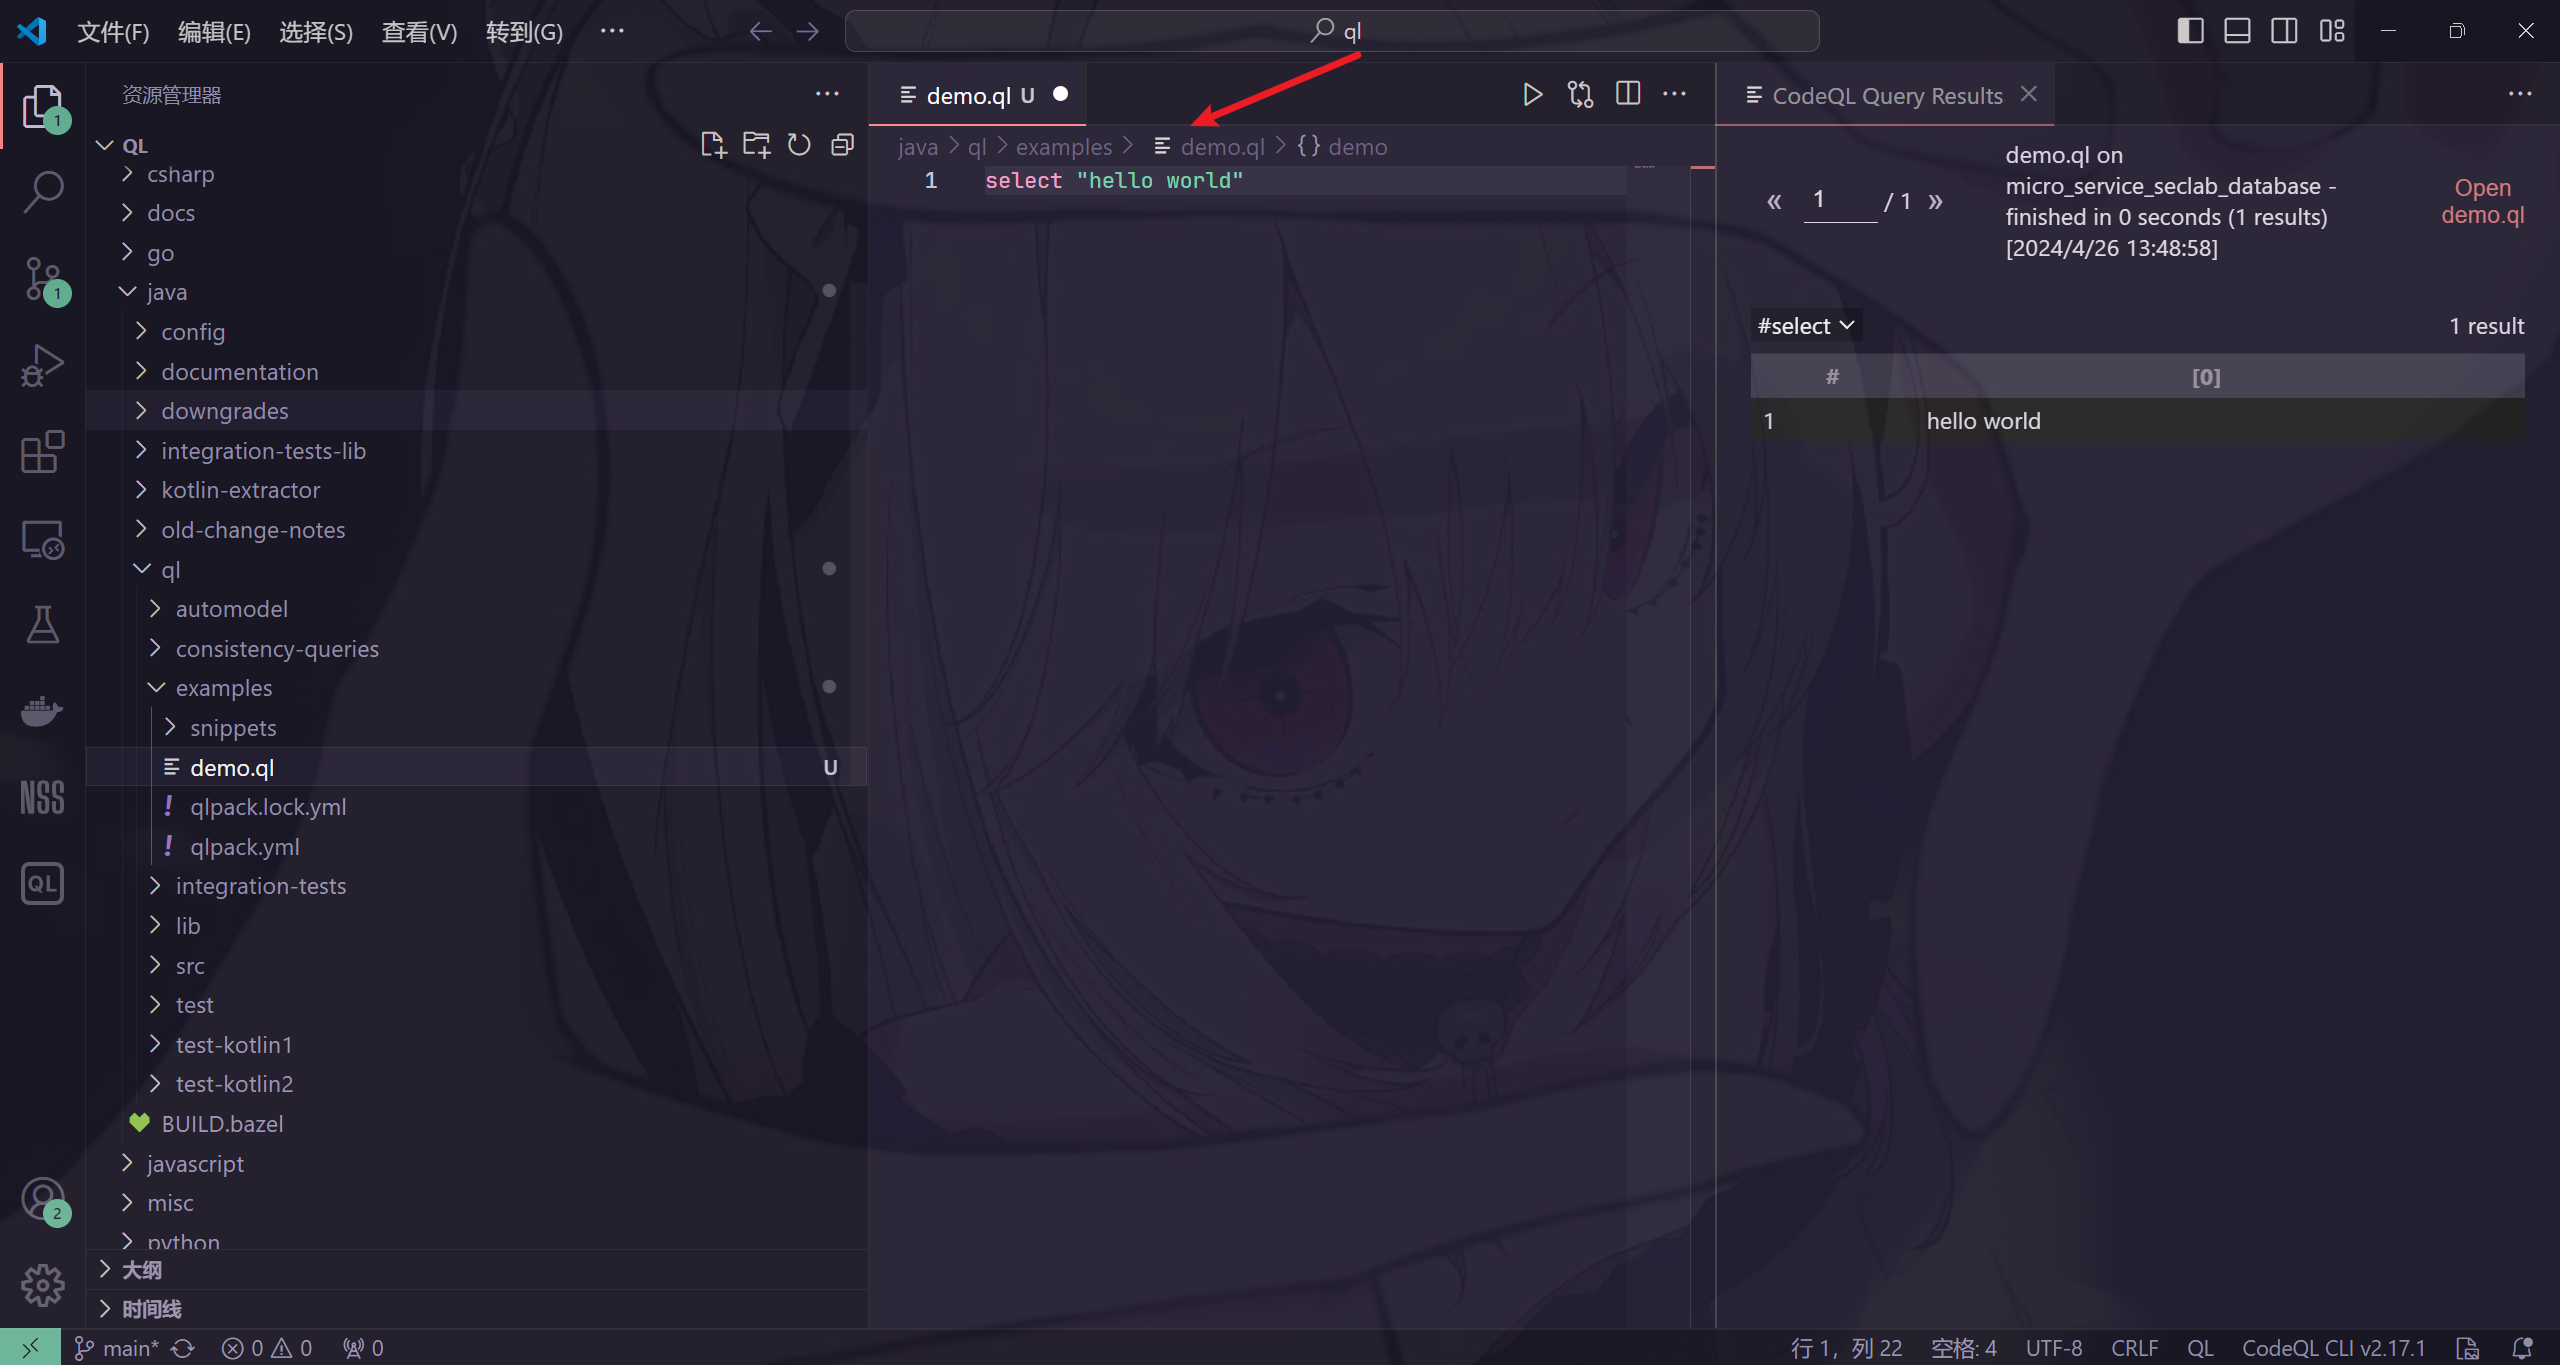Customize editor layout
This screenshot has height=1365, width=2560.
tap(2332, 31)
